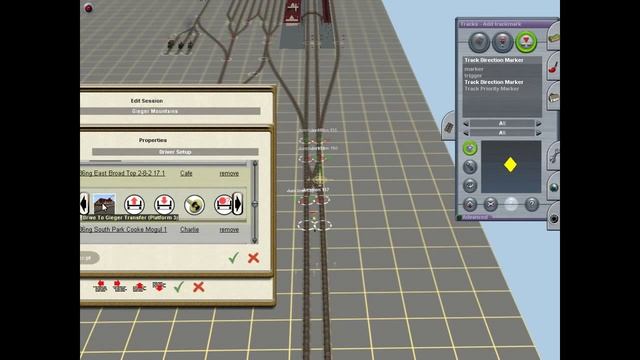The width and height of the screenshot is (640, 360).
Task: Open the Objects tab on right edge
Action: point(553,97)
